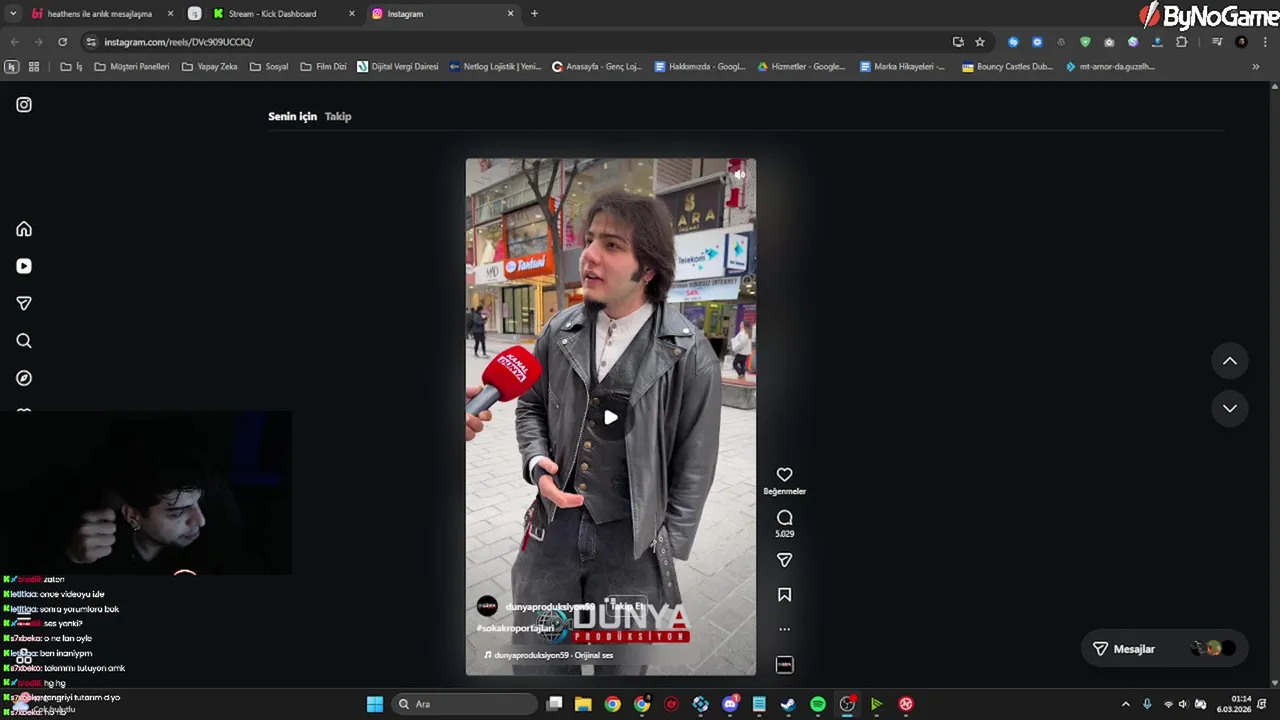Image resolution: width=1280 pixels, height=720 pixels.
Task: Open Spotify from the taskbar
Action: coord(817,704)
